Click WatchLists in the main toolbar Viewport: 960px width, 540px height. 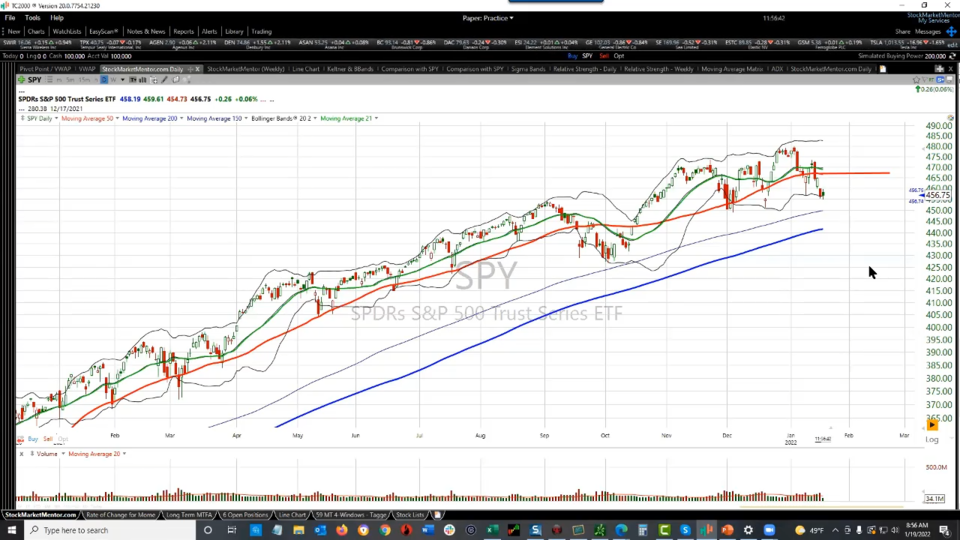pyautogui.click(x=67, y=31)
